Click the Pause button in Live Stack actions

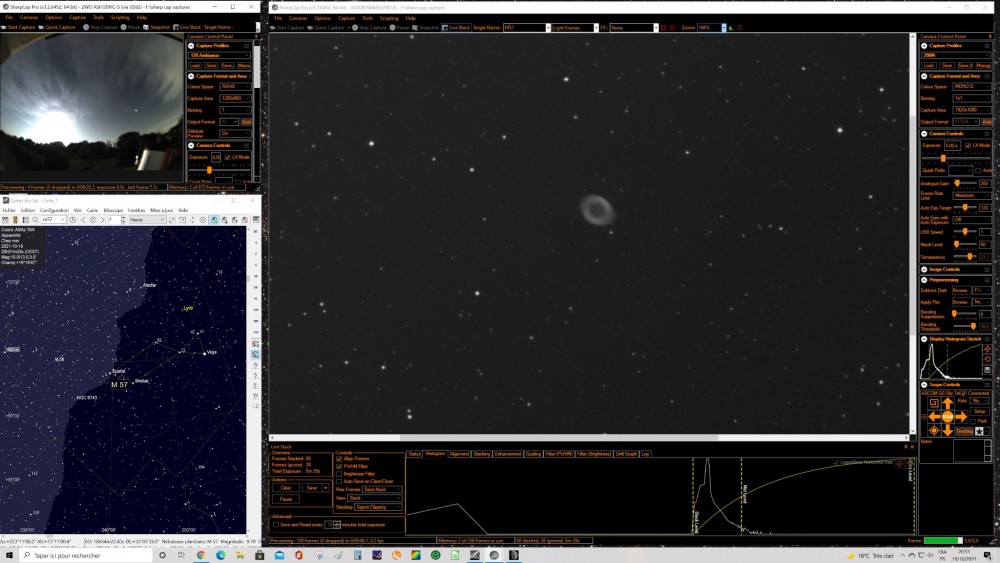pyautogui.click(x=285, y=499)
